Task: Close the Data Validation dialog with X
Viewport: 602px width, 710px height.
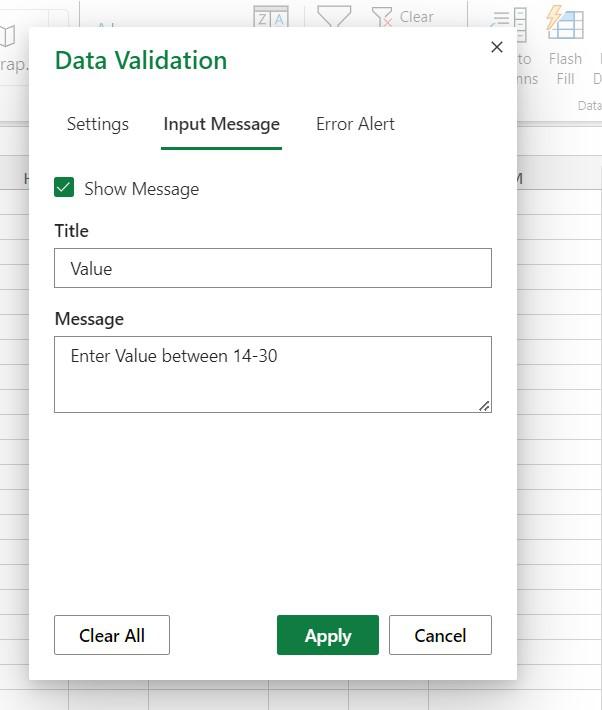Action: pos(496,47)
